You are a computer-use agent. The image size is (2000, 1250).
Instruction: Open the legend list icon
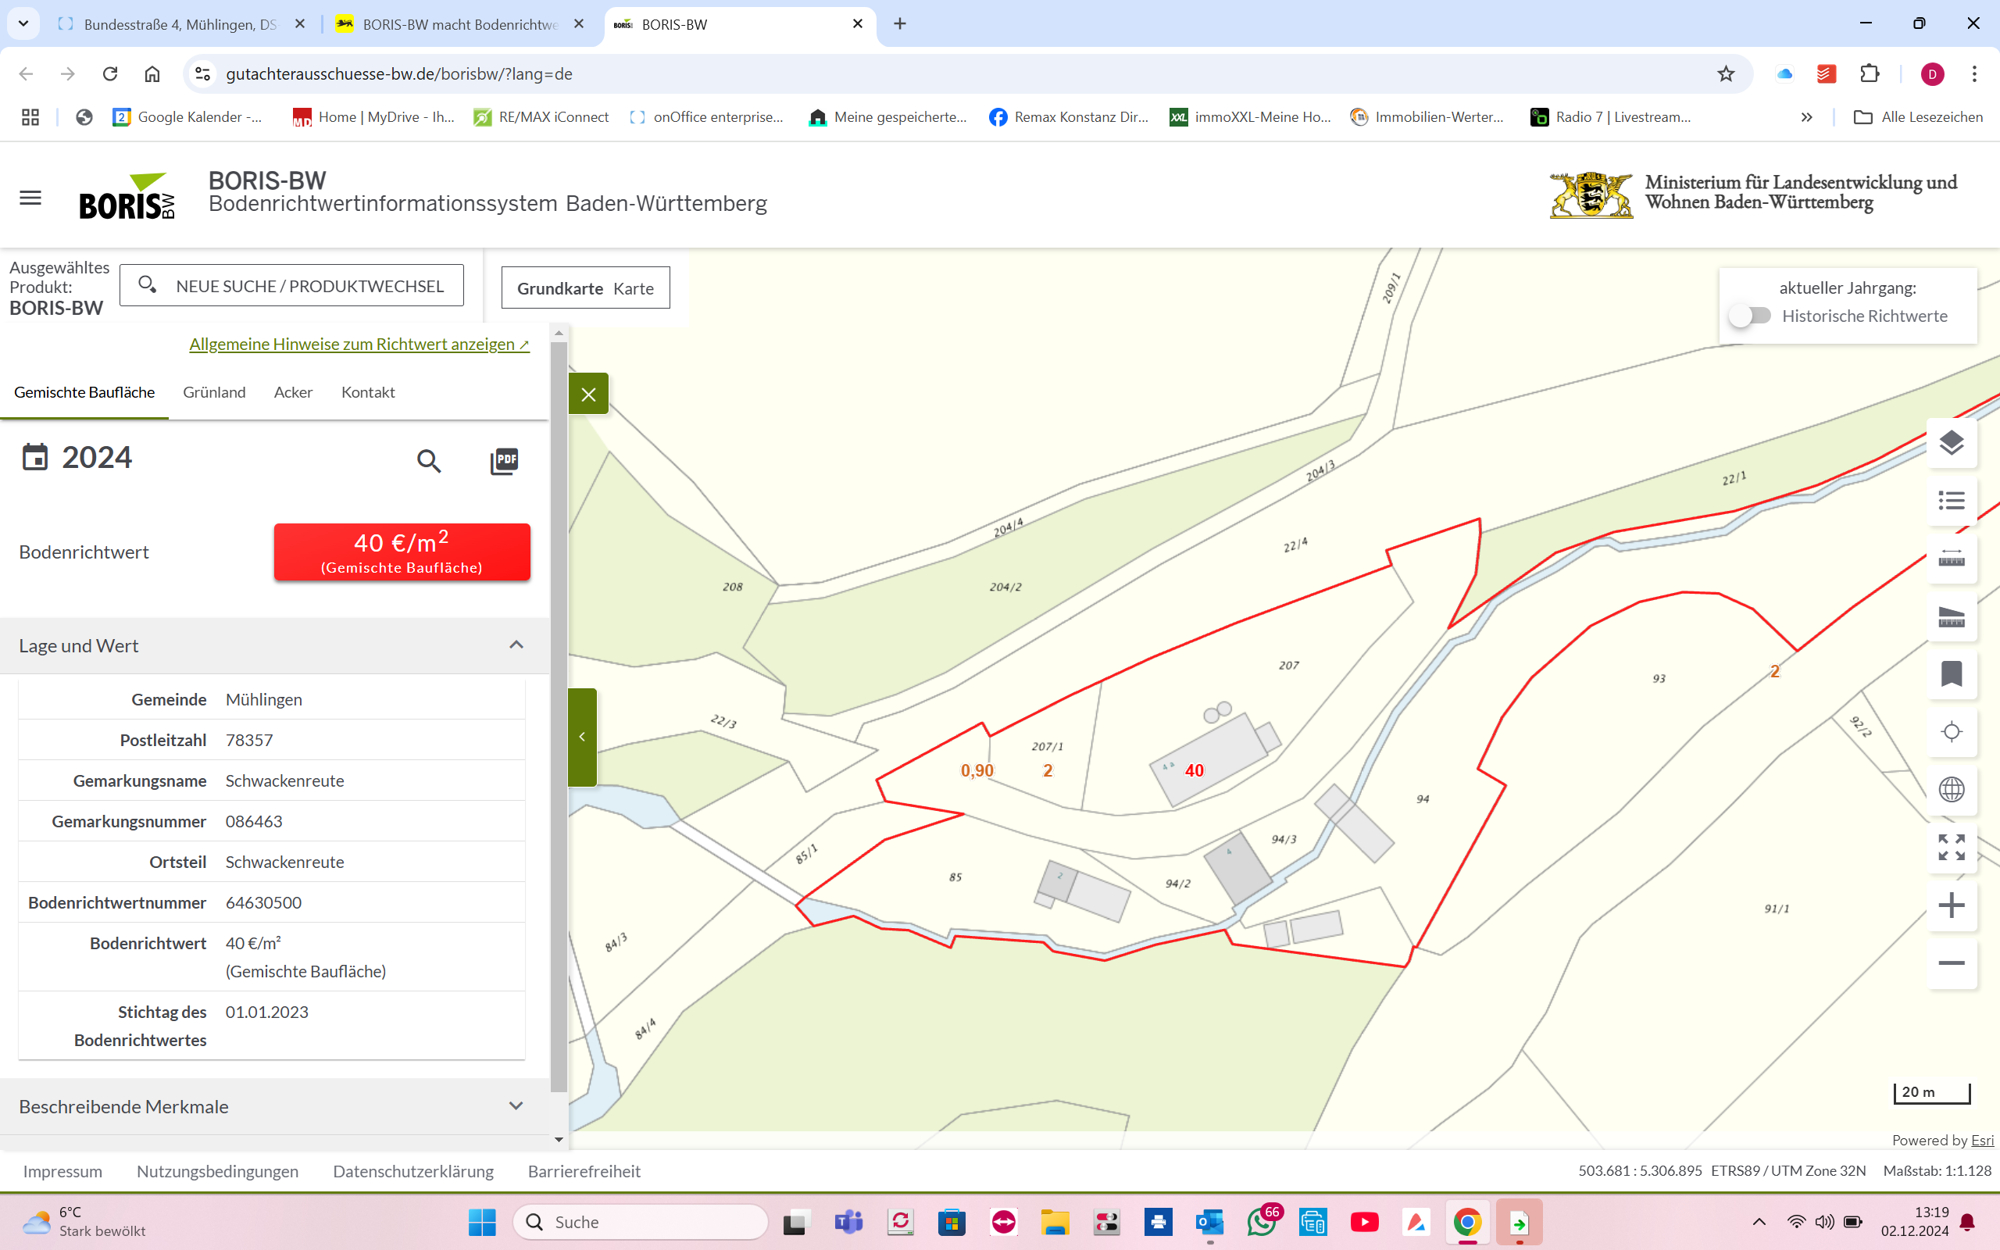(1951, 500)
